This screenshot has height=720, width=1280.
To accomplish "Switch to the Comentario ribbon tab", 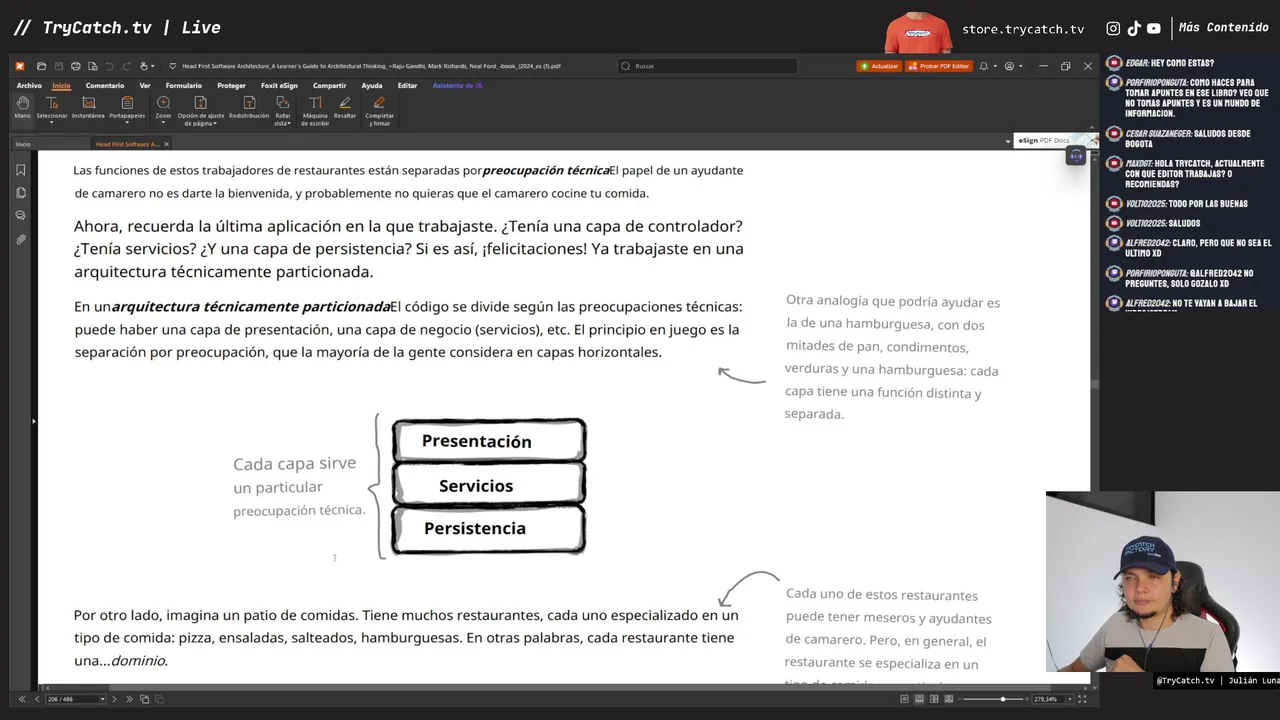I will click(x=105, y=86).
